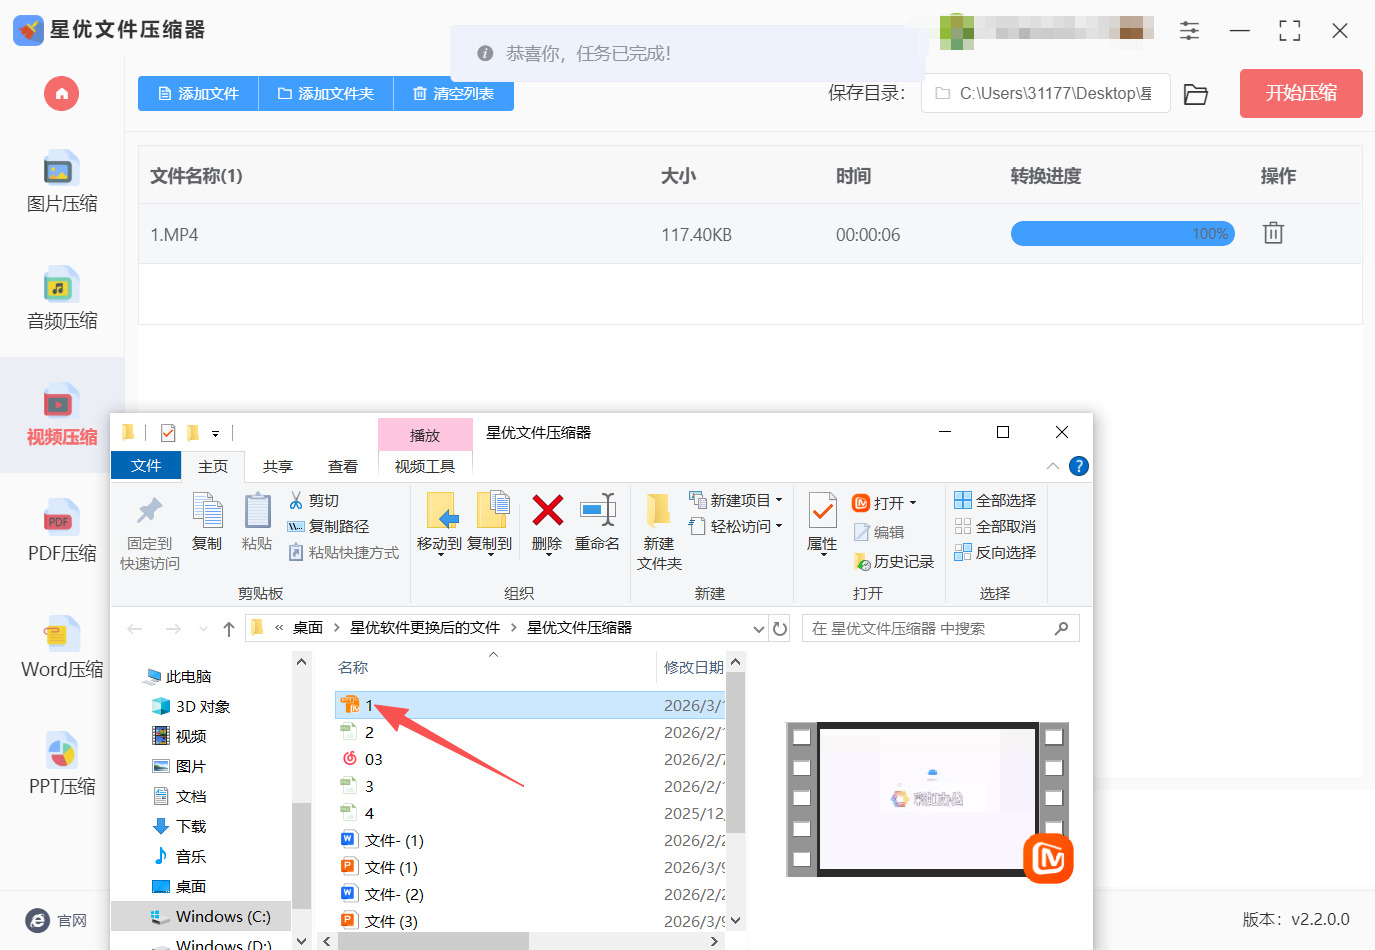Expand 移动到 destination dropdown
This screenshot has width=1375, height=950.
point(440,554)
